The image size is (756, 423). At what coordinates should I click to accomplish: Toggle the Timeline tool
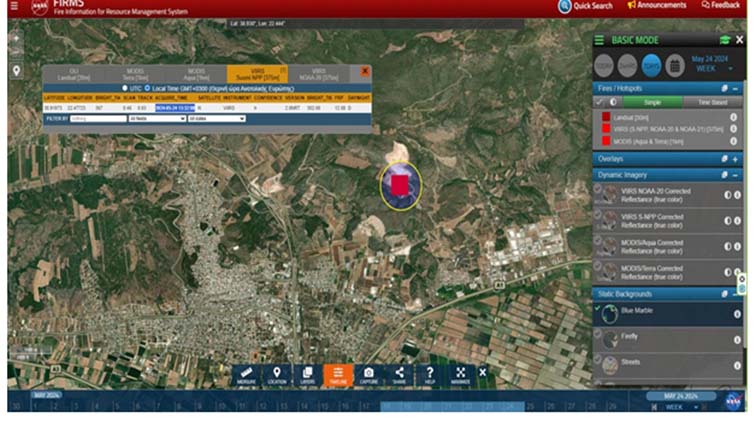338,375
